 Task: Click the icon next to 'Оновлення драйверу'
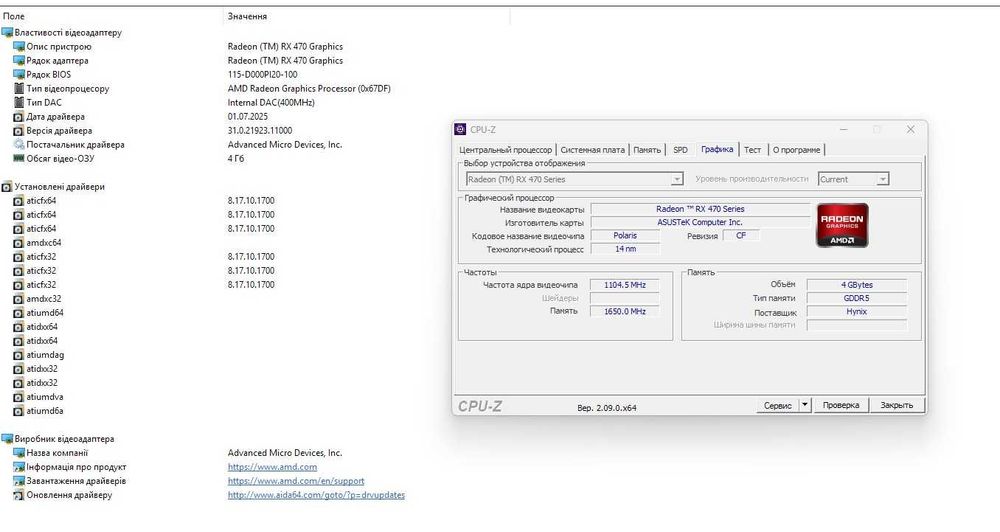tap(18, 495)
